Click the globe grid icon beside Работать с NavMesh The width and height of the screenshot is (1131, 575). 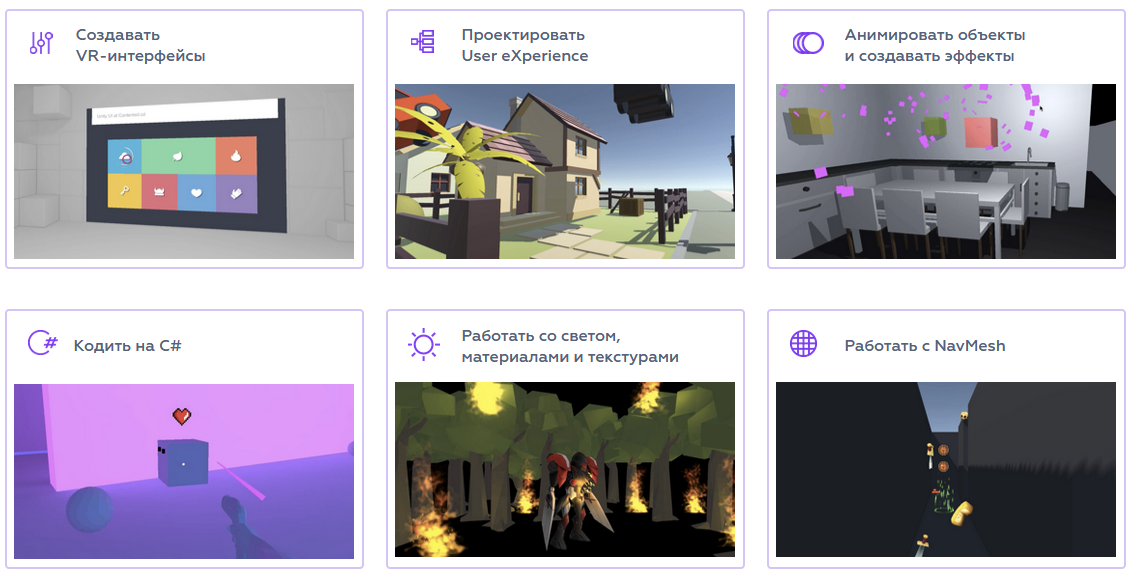click(803, 343)
